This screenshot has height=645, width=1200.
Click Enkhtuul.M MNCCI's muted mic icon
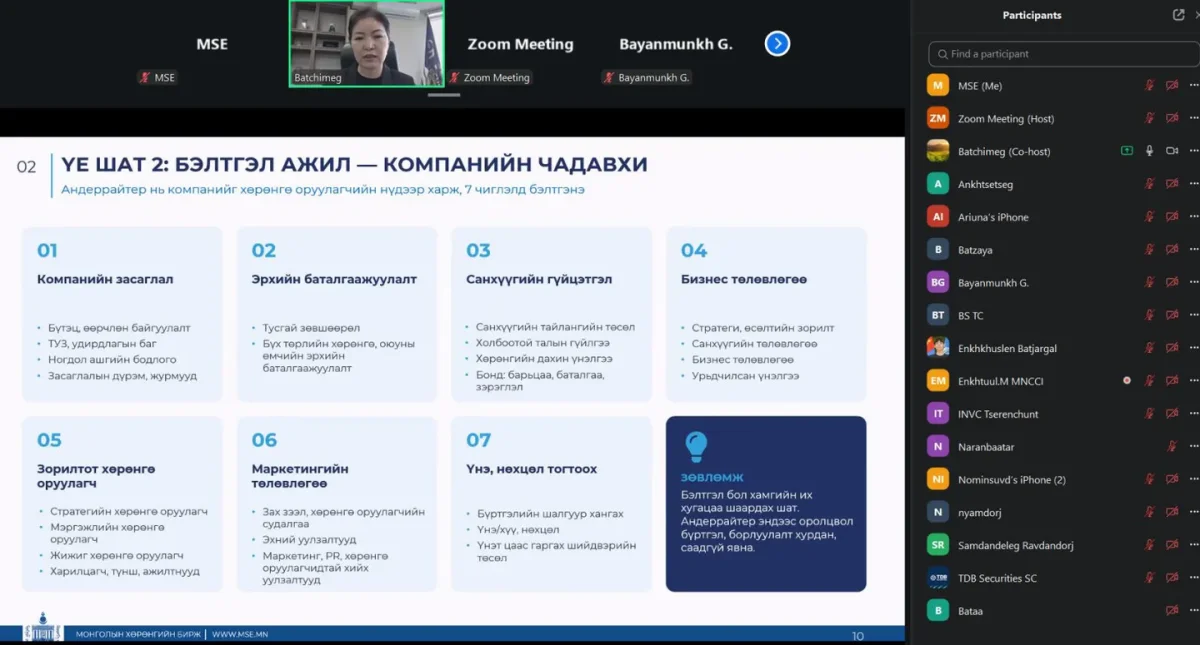(x=1149, y=381)
